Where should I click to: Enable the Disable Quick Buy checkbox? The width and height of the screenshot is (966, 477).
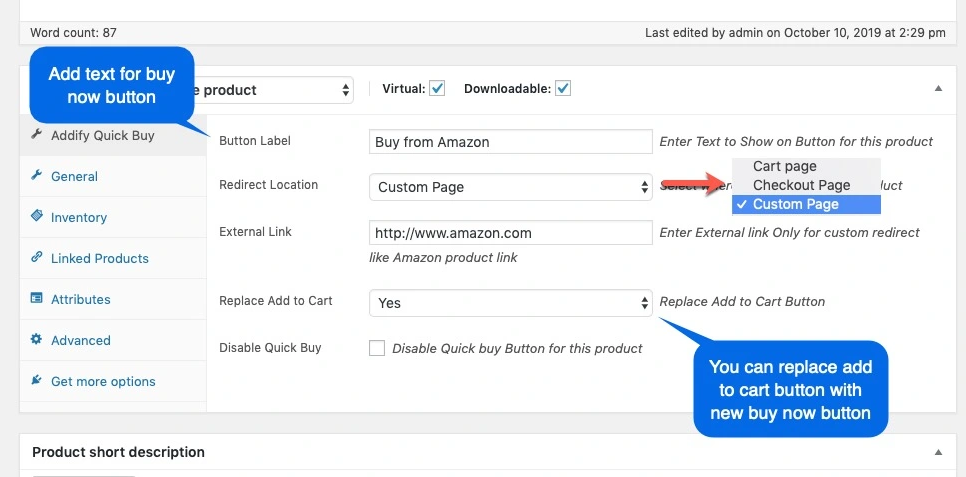click(377, 348)
